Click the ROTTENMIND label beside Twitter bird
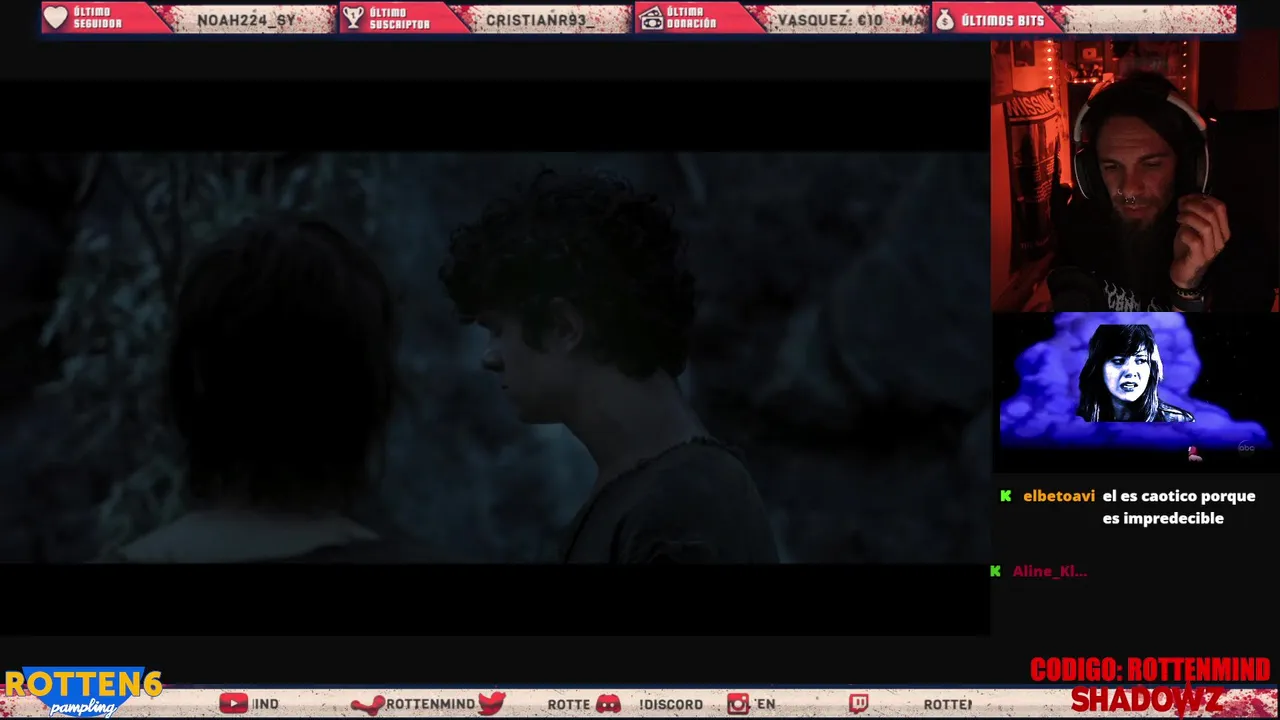The width and height of the screenshot is (1280, 720). (x=430, y=704)
